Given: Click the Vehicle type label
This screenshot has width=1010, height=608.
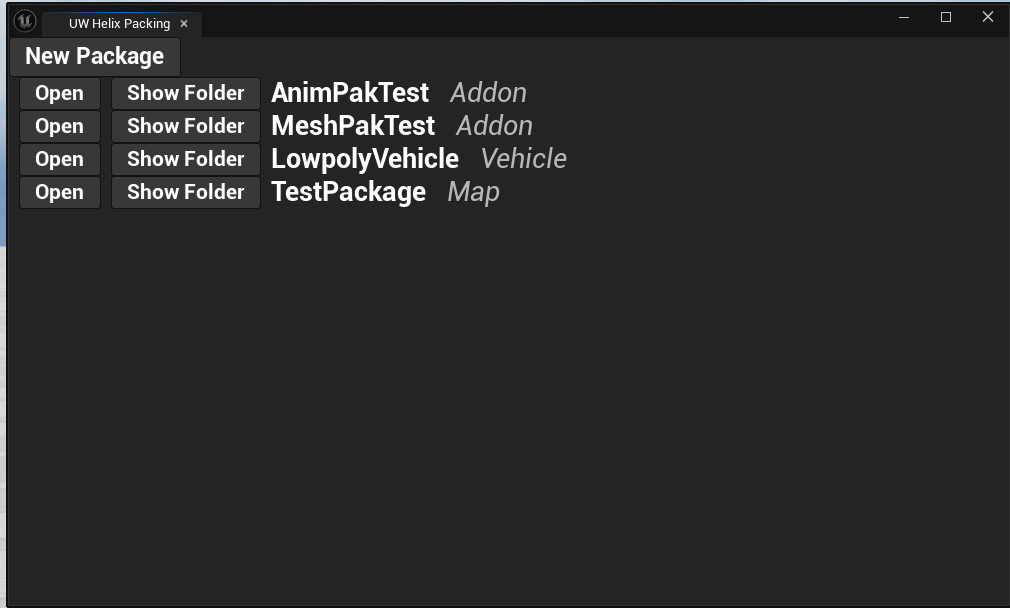Looking at the screenshot, I should pyautogui.click(x=524, y=159).
